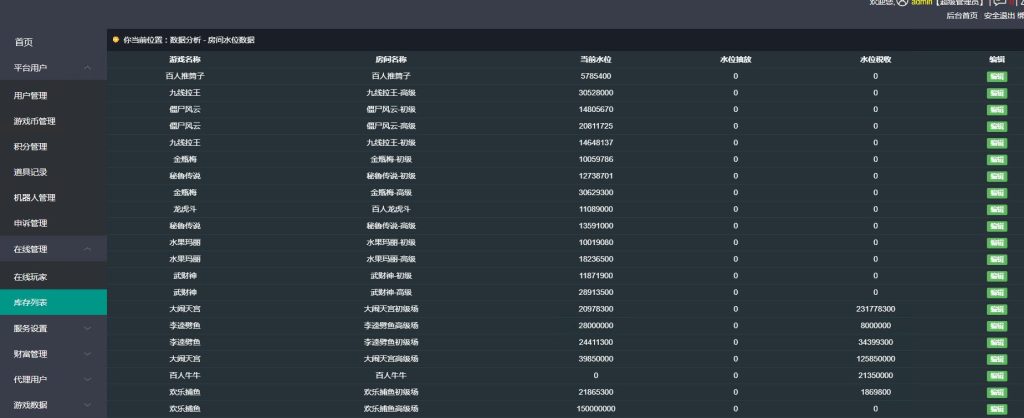The height and width of the screenshot is (418, 1024).
Task: Click the 水位税收 column header
Action: point(876,59)
